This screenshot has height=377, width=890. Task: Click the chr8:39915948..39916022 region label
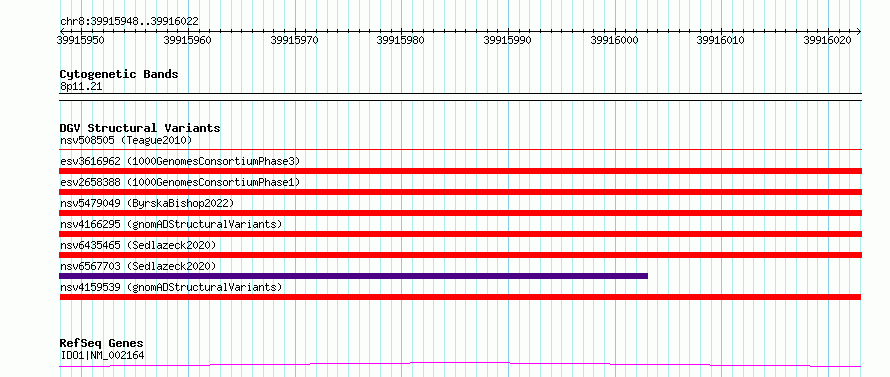[129, 22]
